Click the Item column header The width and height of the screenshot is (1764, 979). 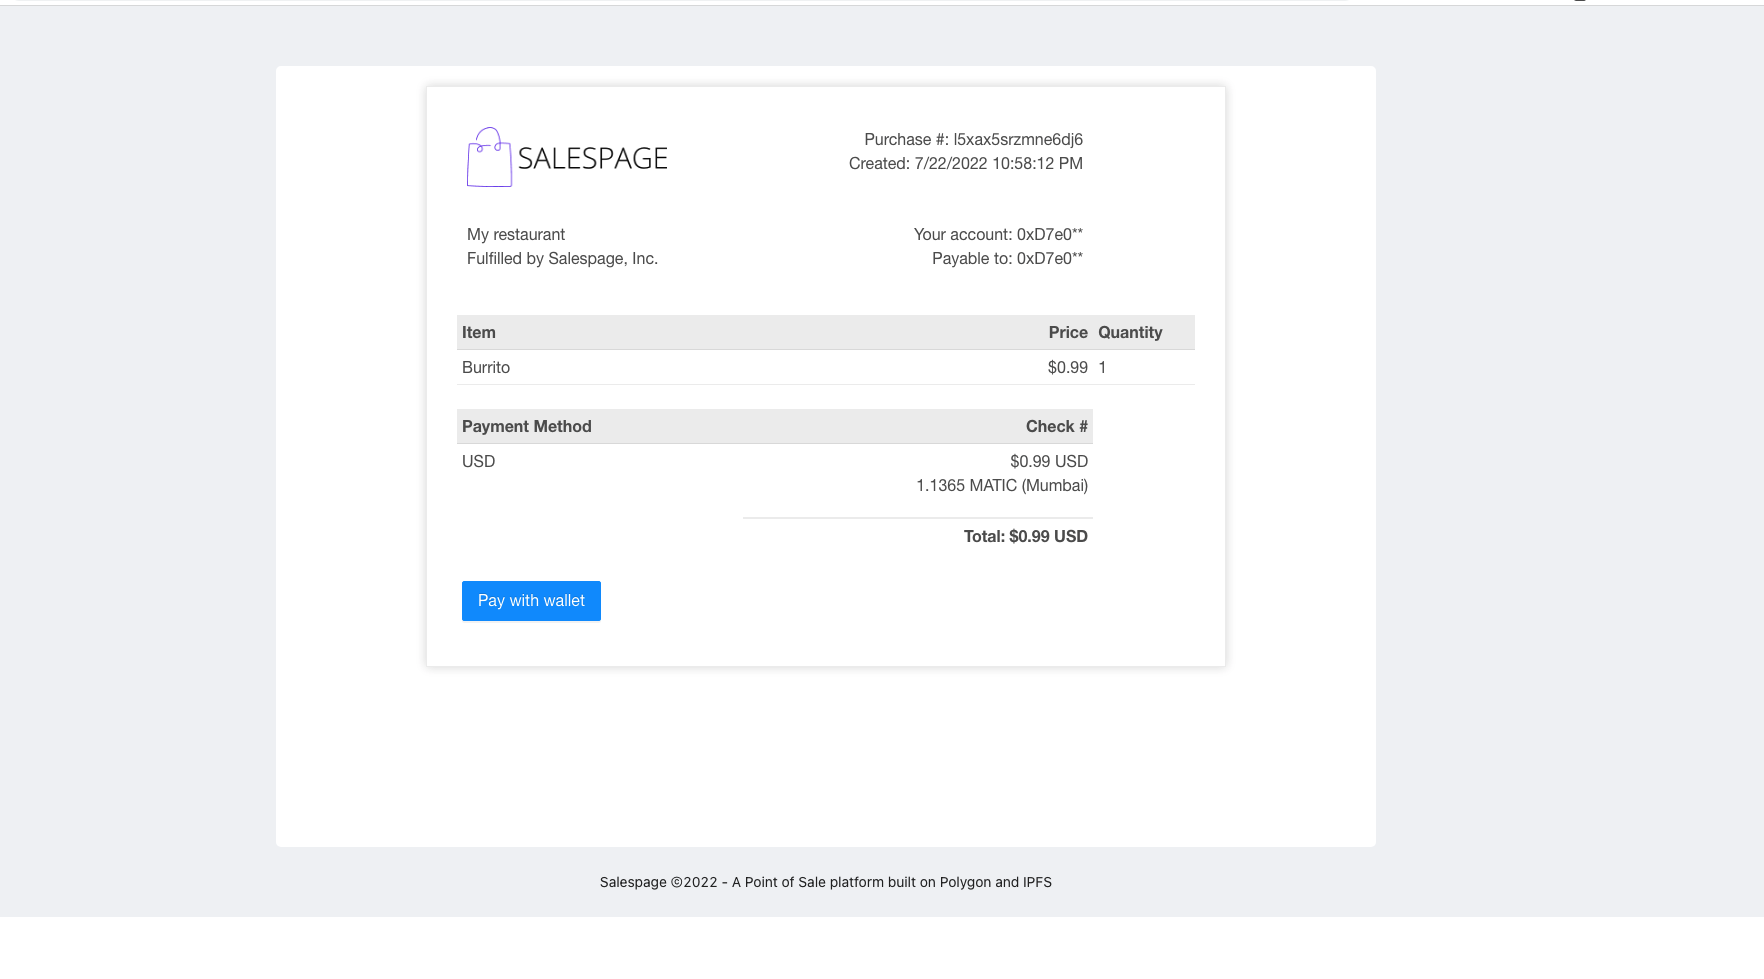pyautogui.click(x=479, y=332)
